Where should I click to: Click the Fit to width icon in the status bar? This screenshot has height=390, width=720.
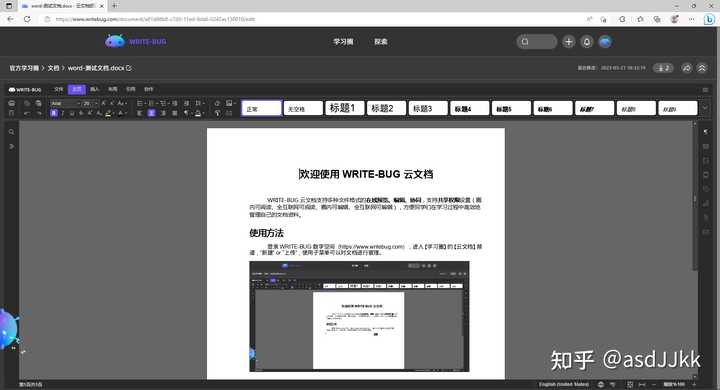(642, 384)
